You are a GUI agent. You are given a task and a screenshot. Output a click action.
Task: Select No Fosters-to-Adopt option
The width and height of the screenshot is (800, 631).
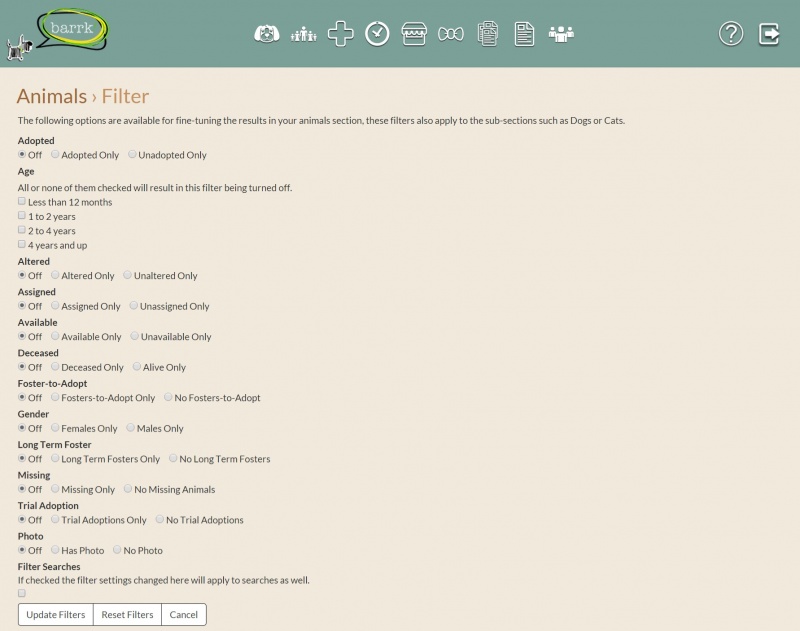[168, 397]
